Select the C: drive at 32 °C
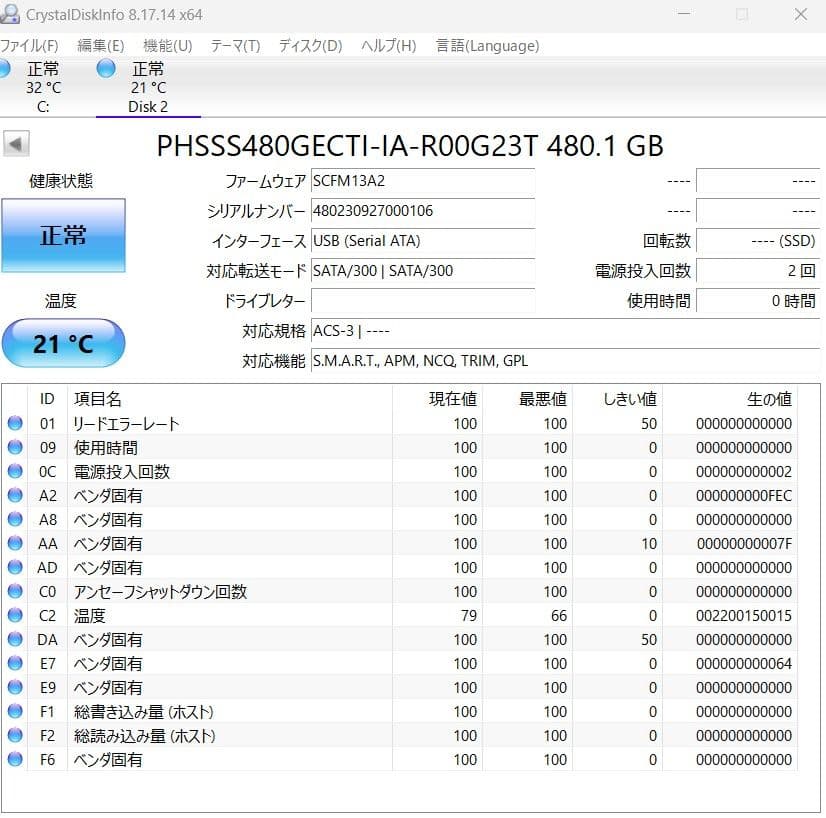826x818 pixels. tap(42, 87)
